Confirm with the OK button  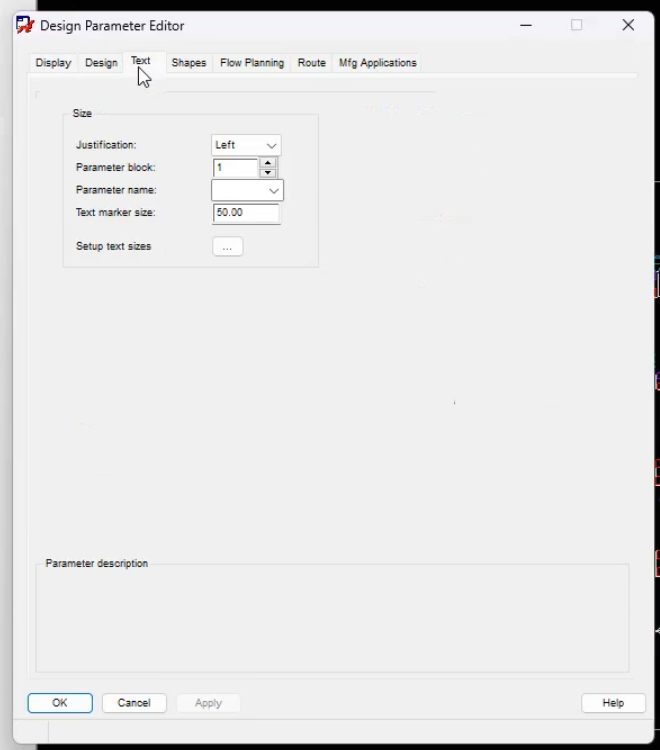point(60,703)
